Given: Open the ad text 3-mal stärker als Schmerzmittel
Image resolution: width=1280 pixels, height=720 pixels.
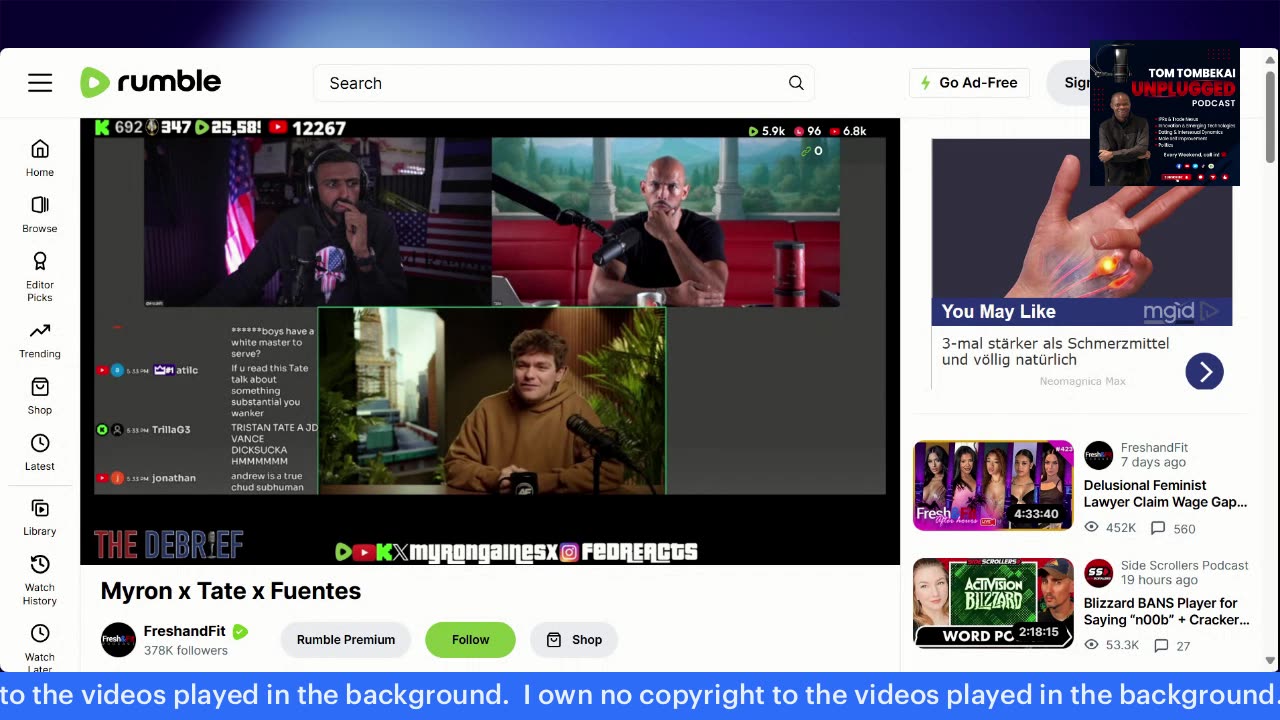Looking at the screenshot, I should (x=1055, y=351).
